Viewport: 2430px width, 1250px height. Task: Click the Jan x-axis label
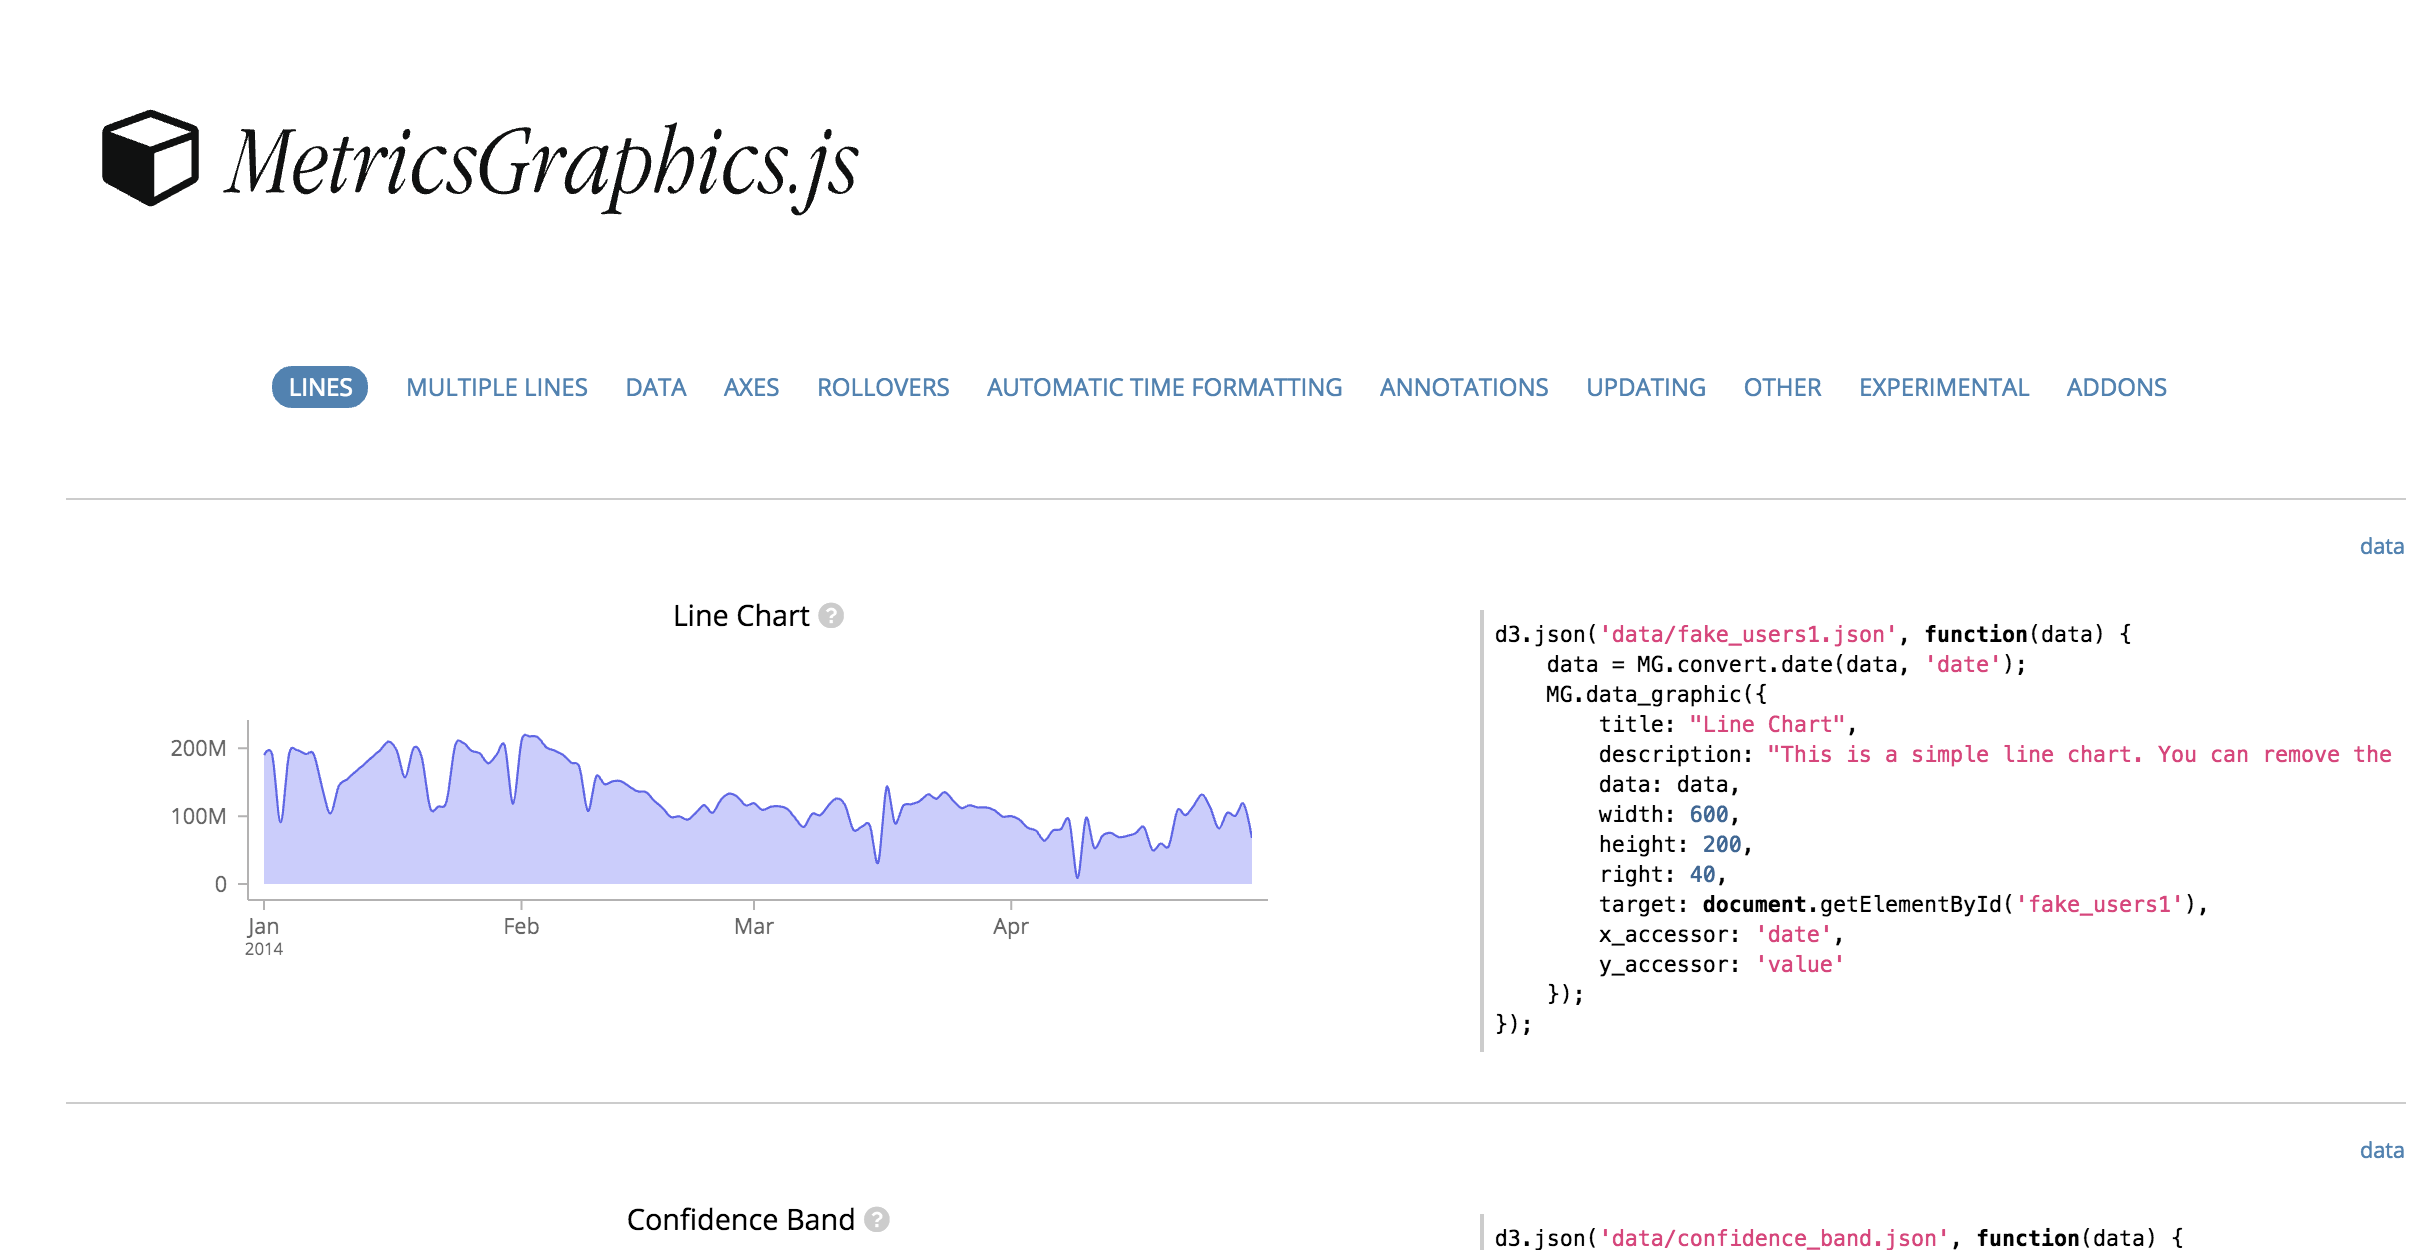click(263, 926)
